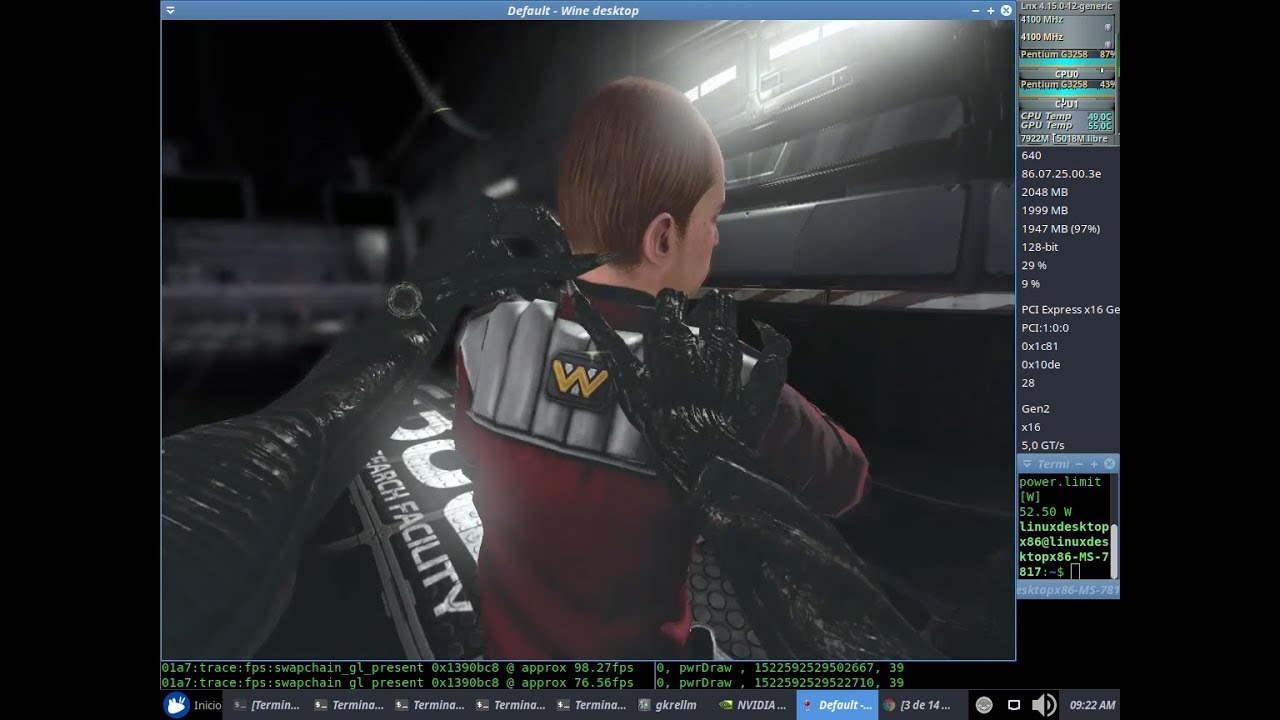The image size is (1280, 720).
Task: Click the NVIDIA icon in the taskbar
Action: [726, 705]
